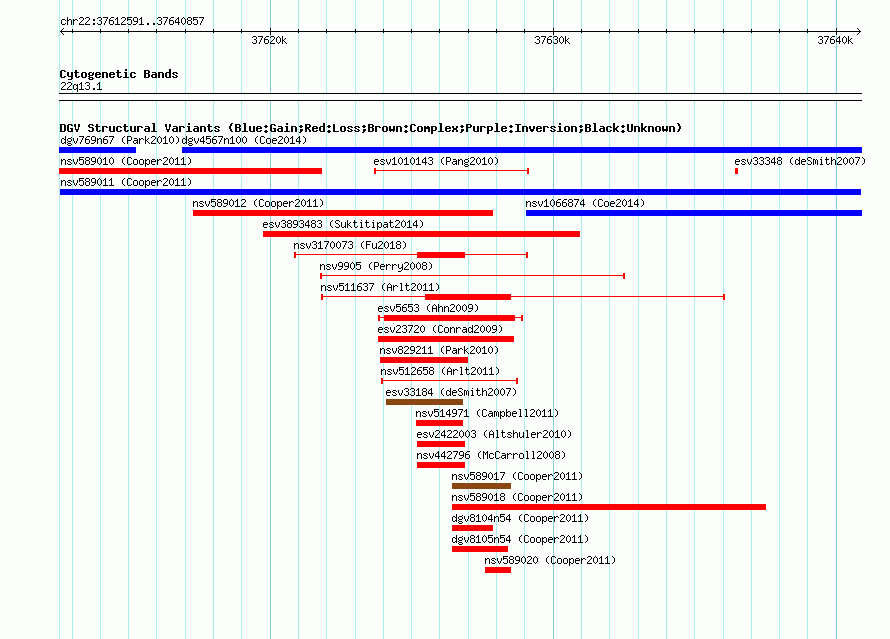Click the brown bar under nsv589017
This screenshot has height=639, width=890.
(481, 486)
